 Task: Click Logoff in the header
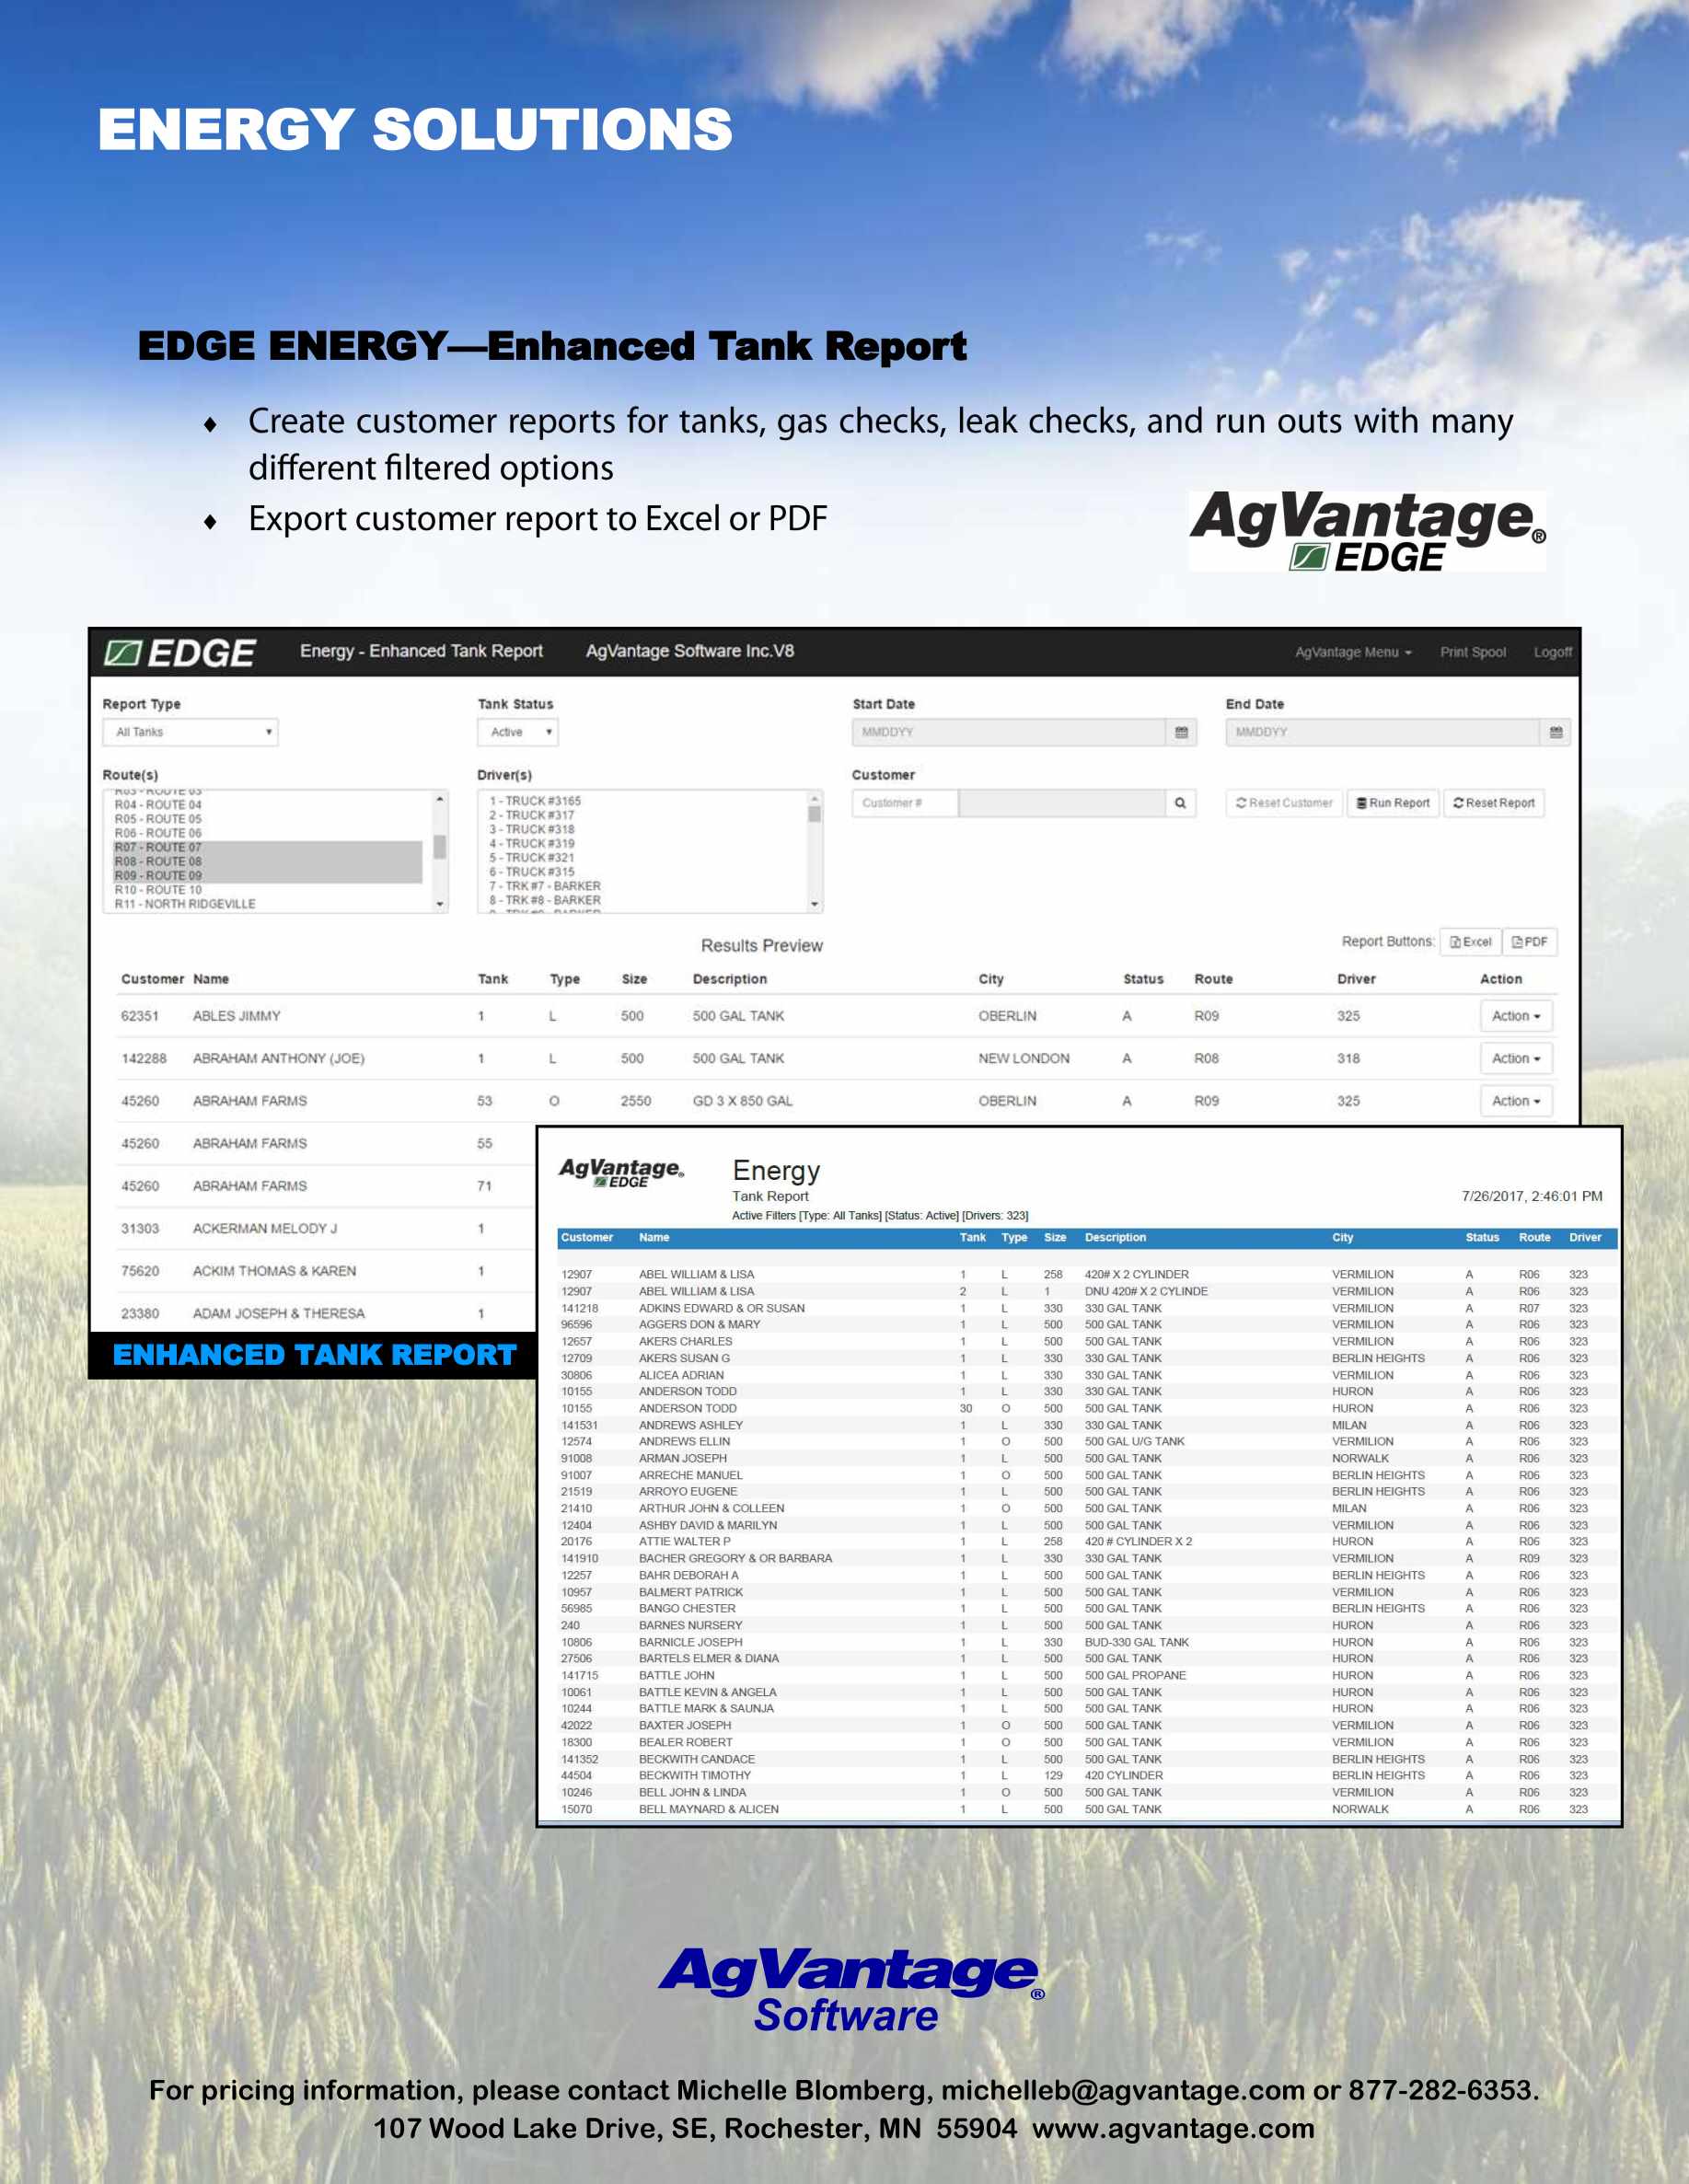[1552, 652]
